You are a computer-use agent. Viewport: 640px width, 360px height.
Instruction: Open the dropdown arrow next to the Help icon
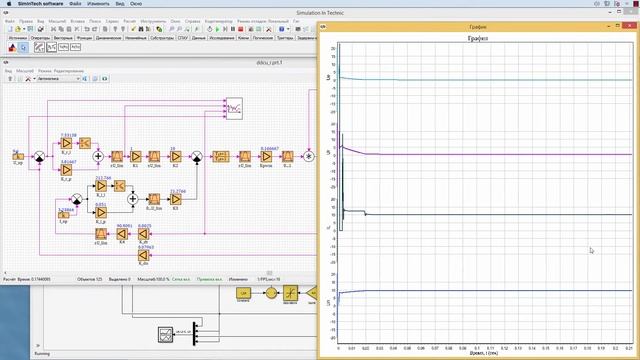point(288,29)
